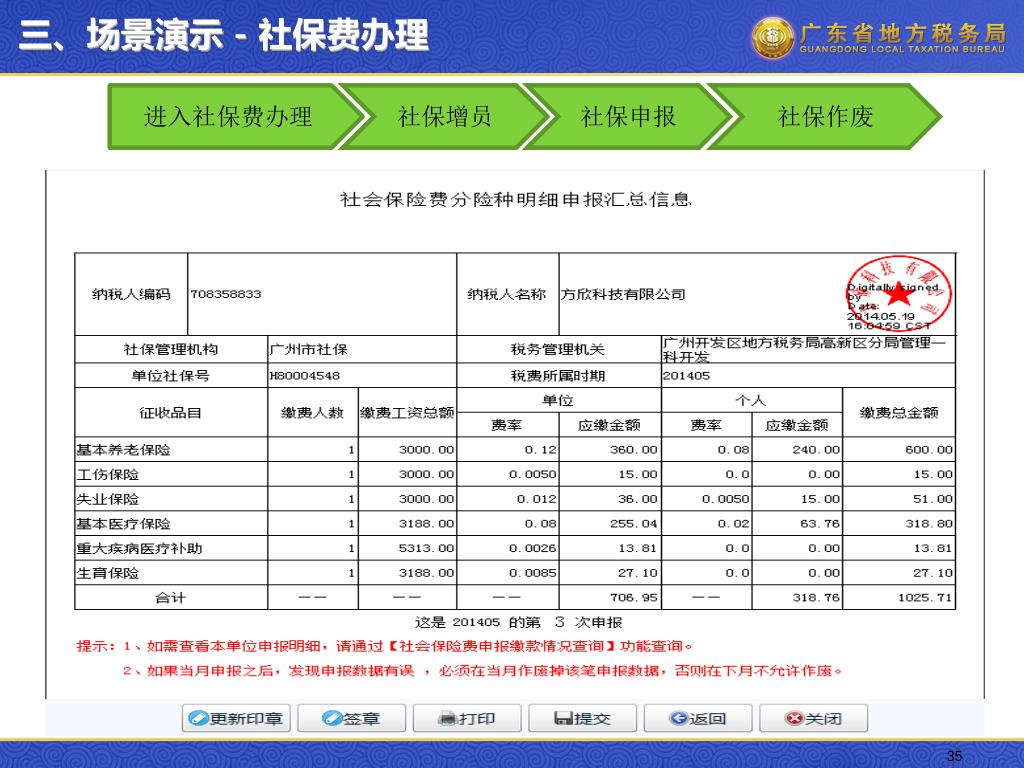Click the 打印 button
Viewport: 1024px width, 768px height.
pos(467,718)
